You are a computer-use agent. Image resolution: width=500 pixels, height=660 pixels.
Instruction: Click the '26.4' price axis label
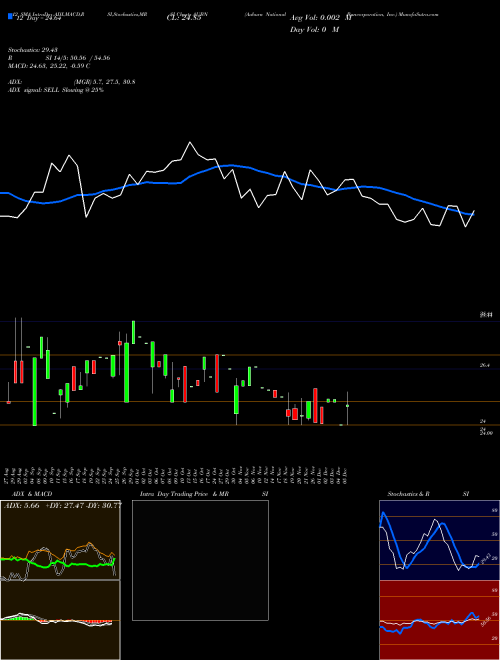[x=484, y=365]
